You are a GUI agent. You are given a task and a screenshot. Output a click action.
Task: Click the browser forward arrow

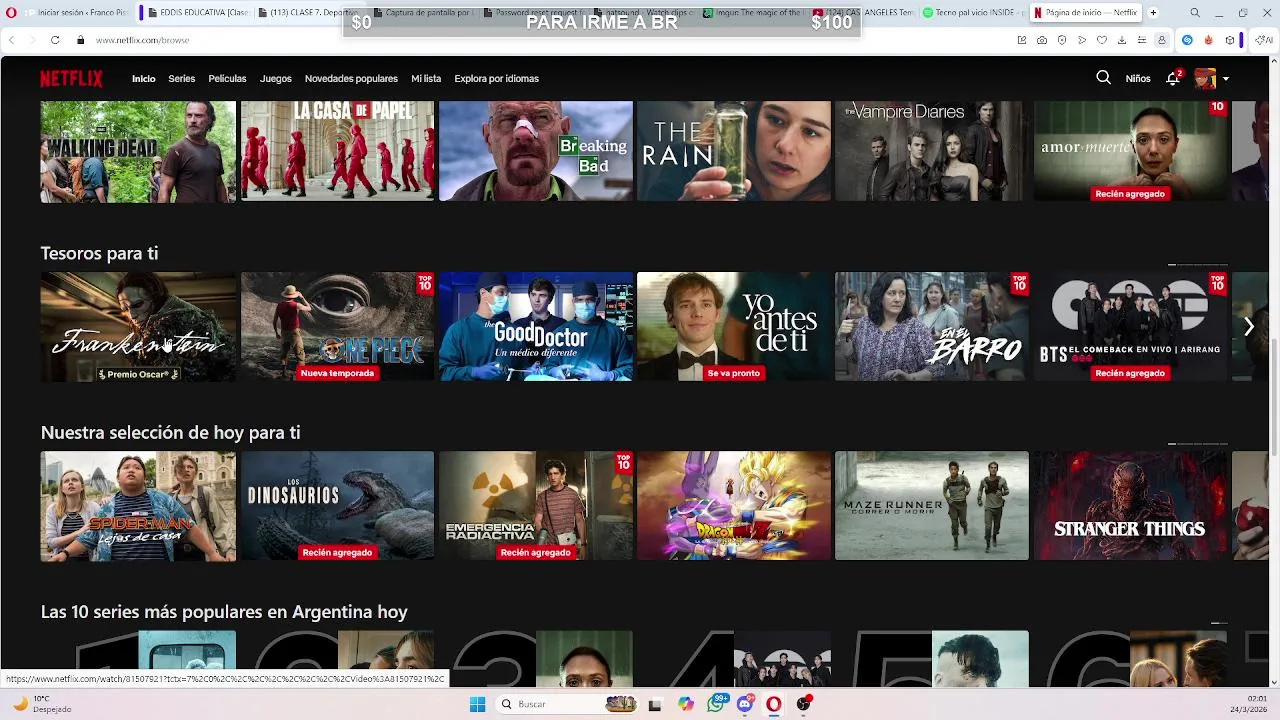(32, 40)
